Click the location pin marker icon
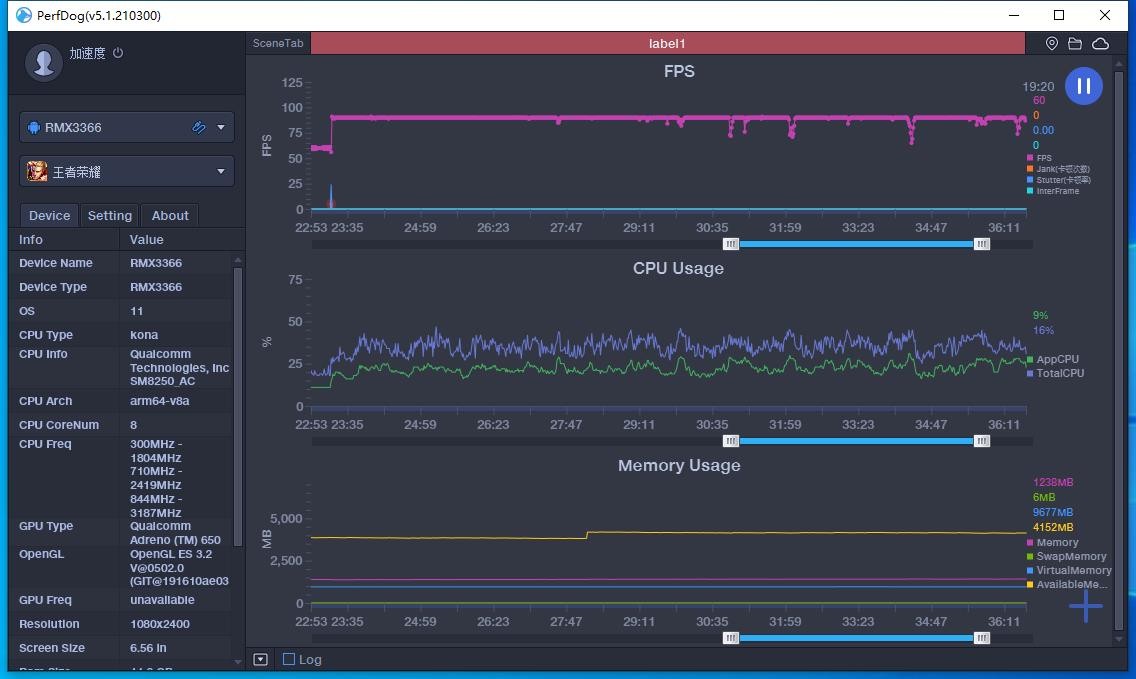 (1052, 44)
